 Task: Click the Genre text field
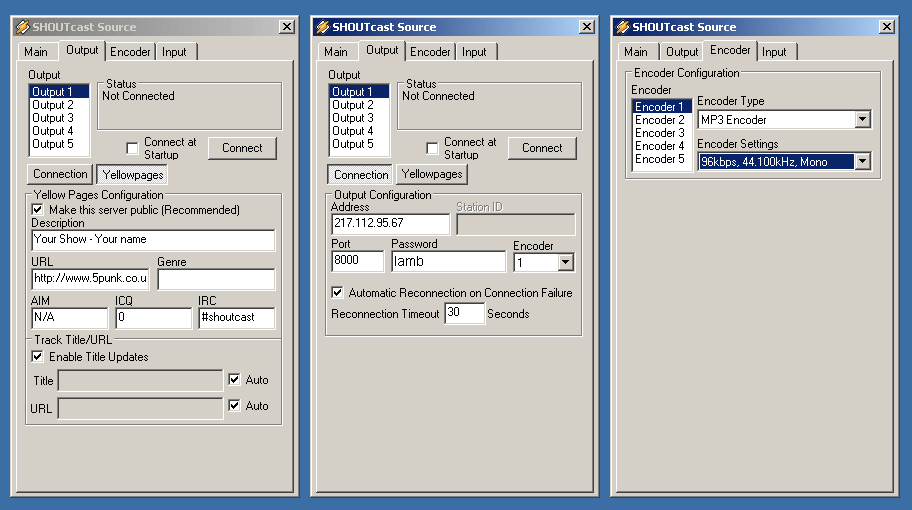tap(215, 280)
